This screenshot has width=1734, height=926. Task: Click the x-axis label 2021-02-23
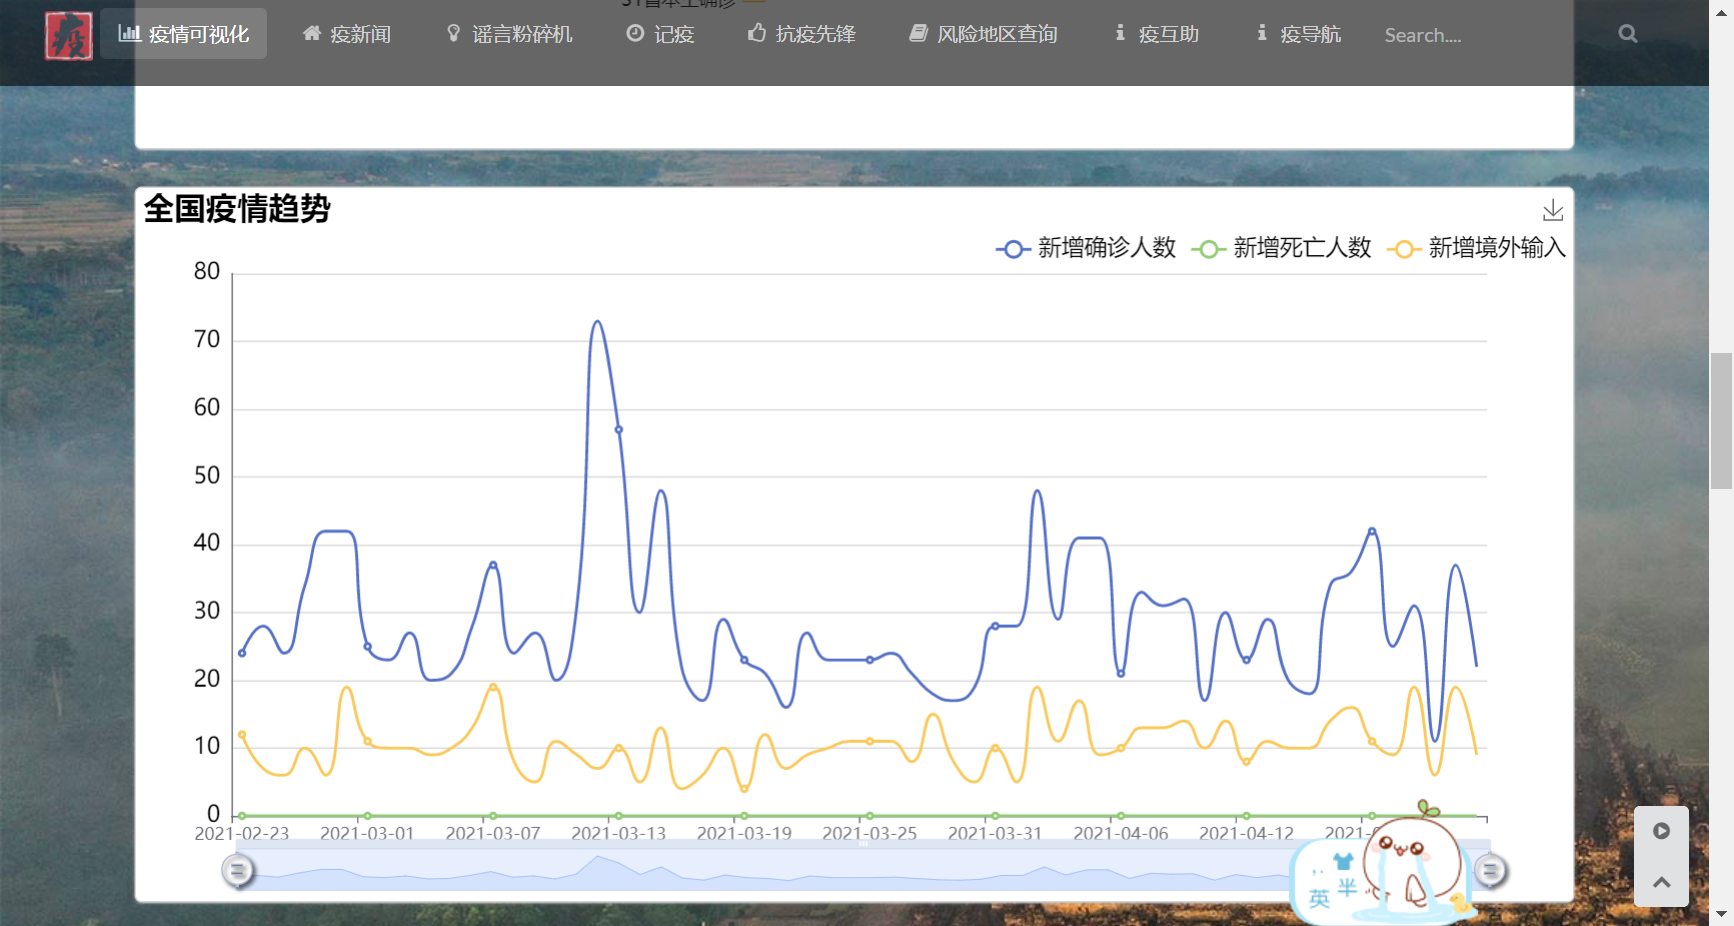(242, 834)
